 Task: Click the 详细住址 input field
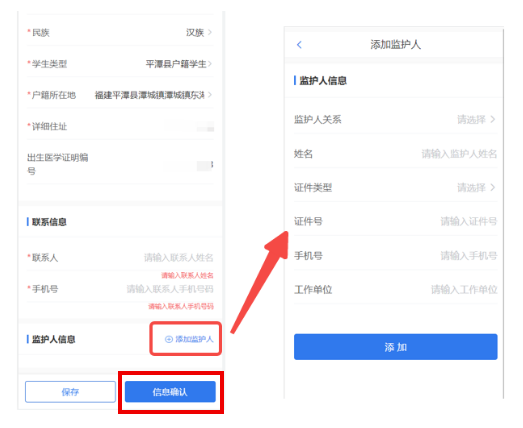tap(120, 126)
